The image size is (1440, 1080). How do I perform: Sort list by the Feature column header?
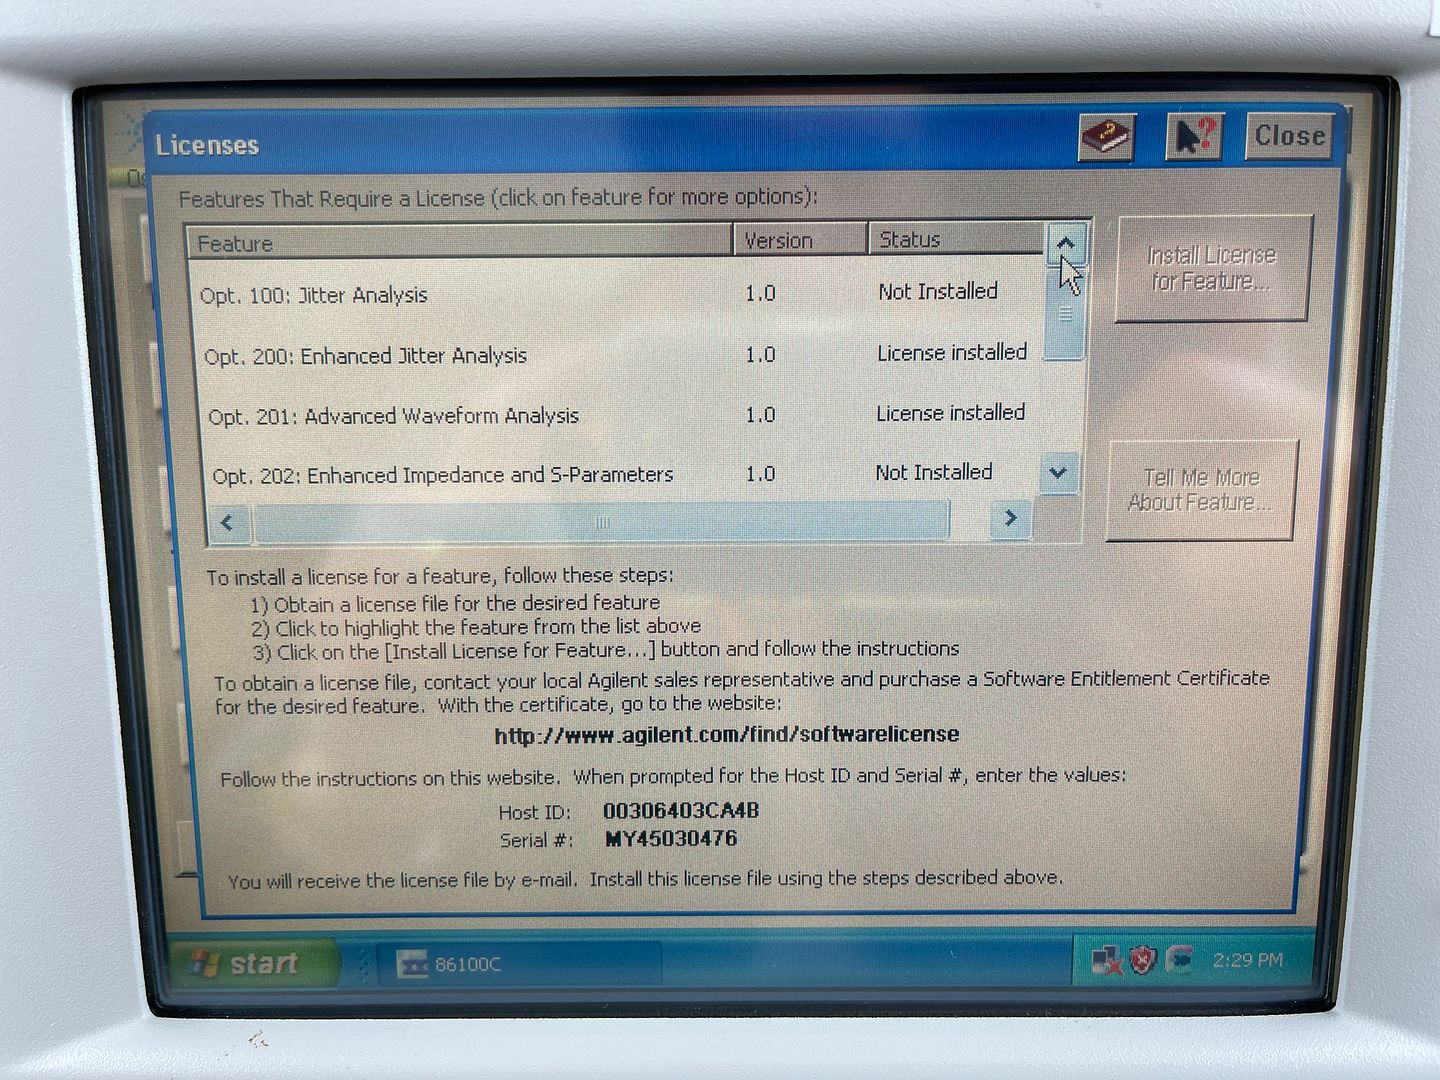tap(460, 243)
